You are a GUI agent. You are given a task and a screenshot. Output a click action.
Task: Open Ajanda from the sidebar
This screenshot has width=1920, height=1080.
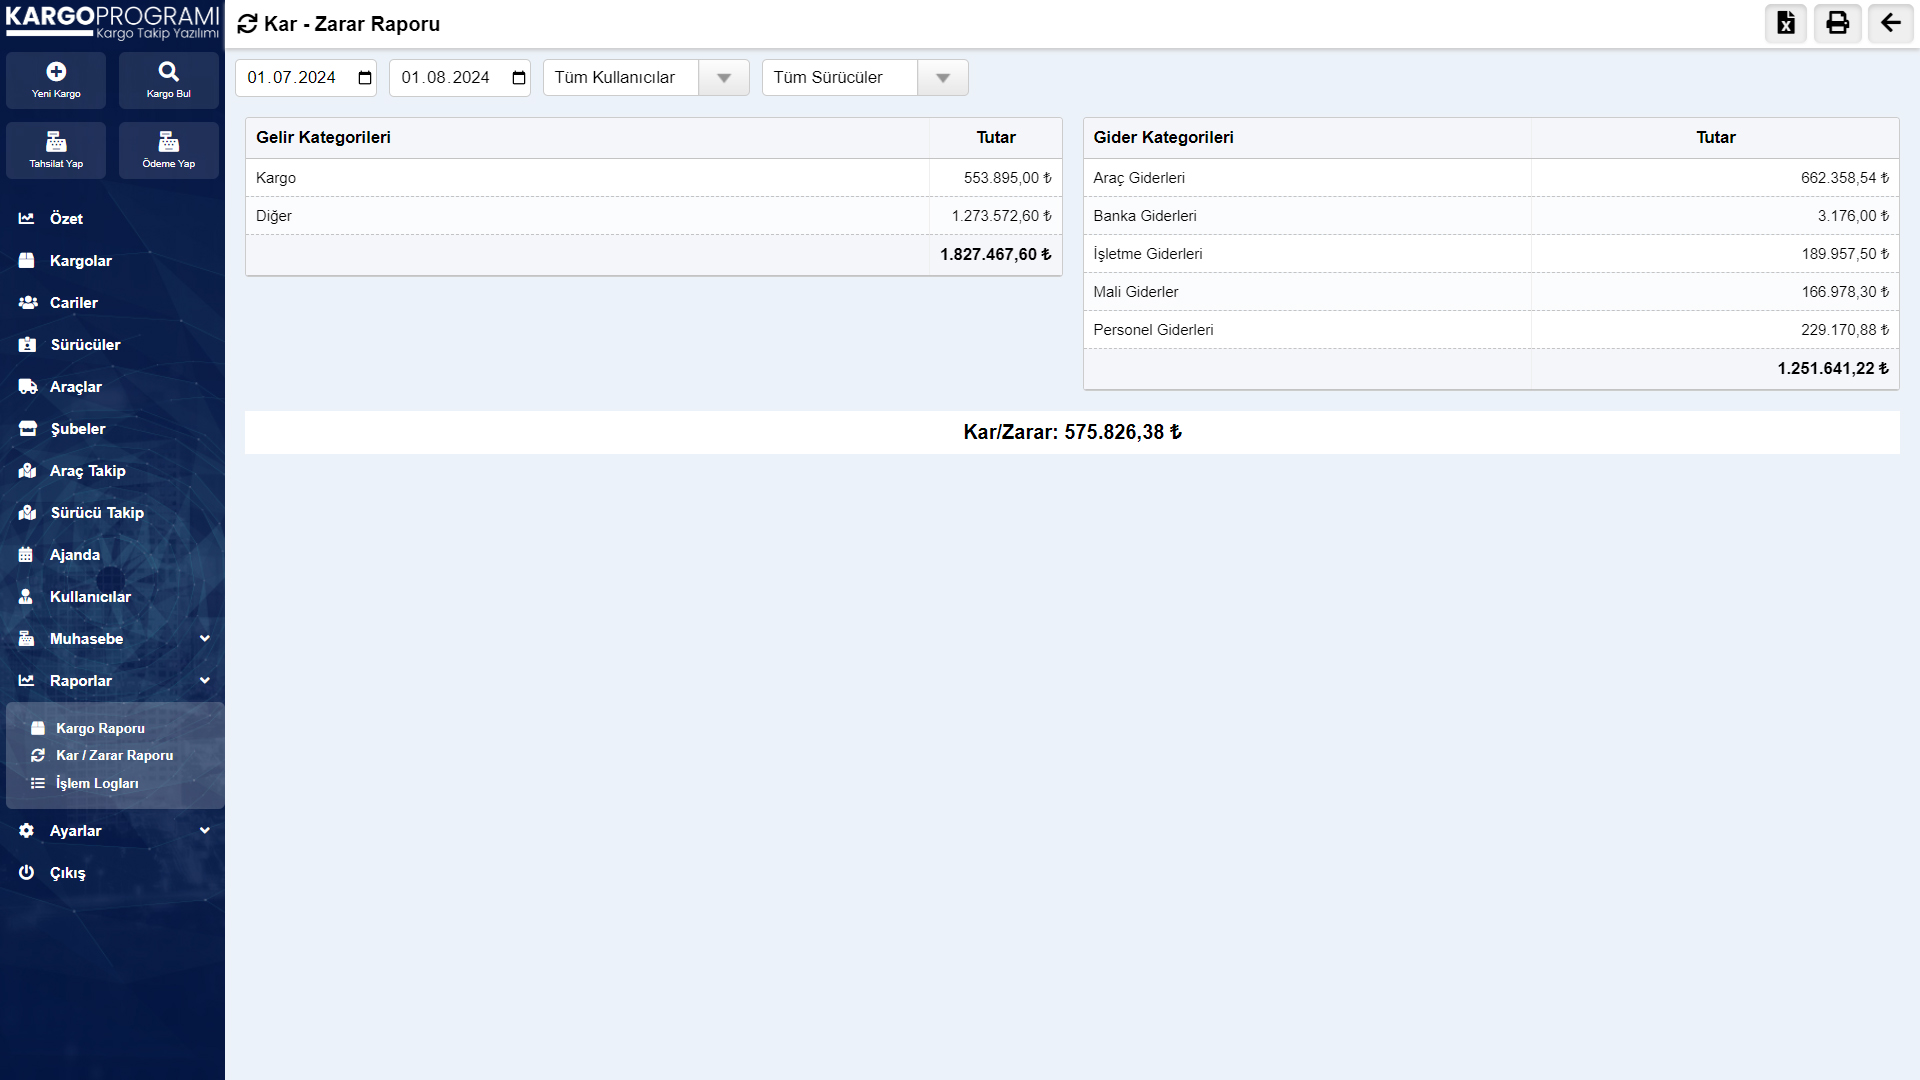(x=75, y=554)
